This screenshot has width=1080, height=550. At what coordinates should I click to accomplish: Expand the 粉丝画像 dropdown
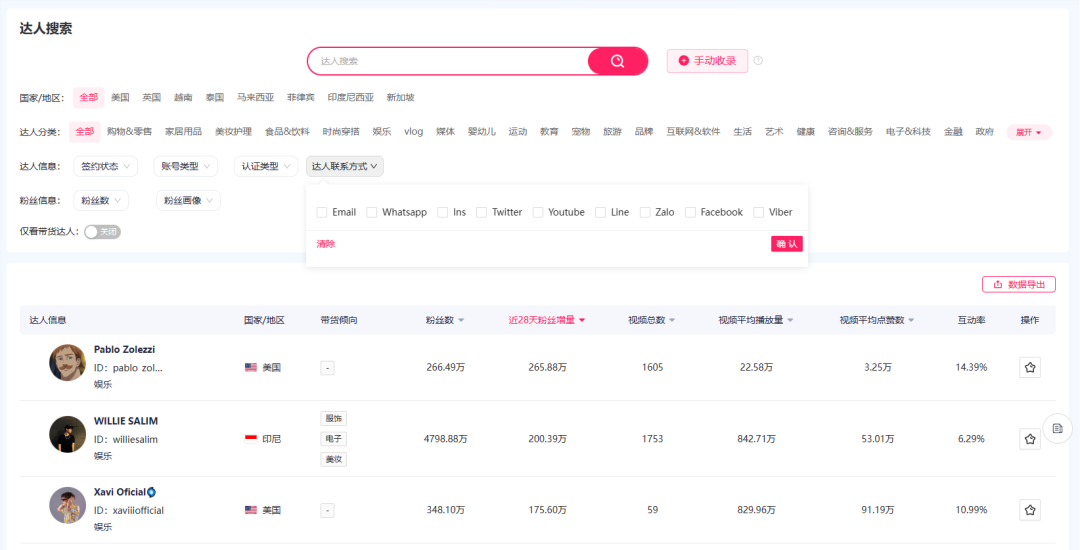point(188,201)
